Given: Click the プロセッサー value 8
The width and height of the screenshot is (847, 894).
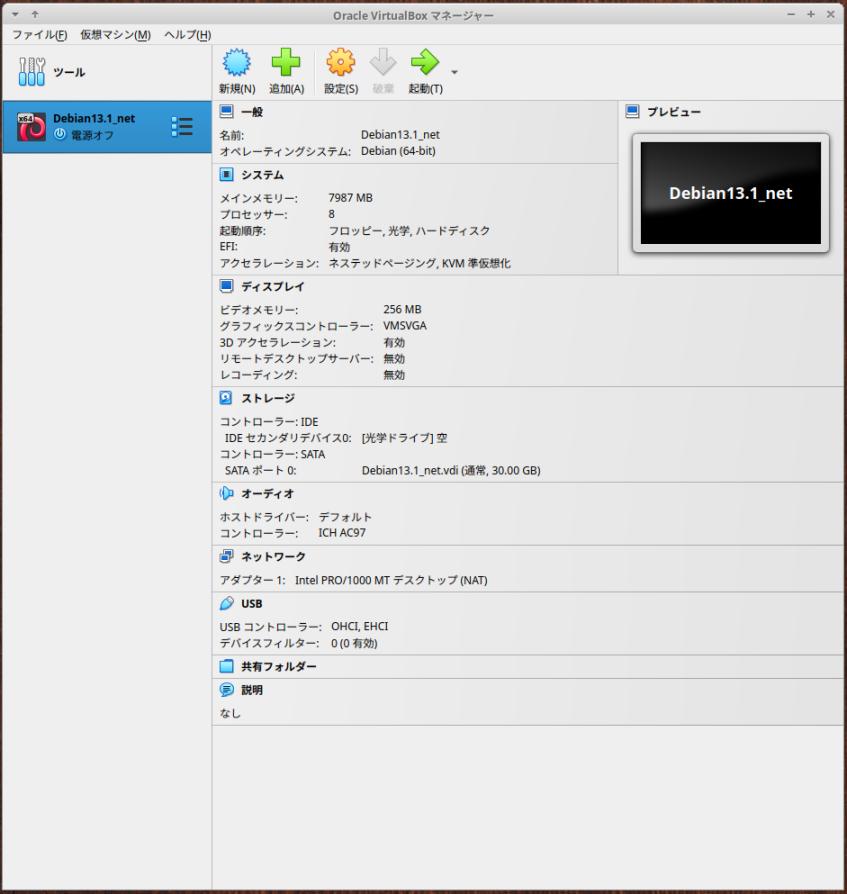Looking at the screenshot, I should (x=332, y=214).
